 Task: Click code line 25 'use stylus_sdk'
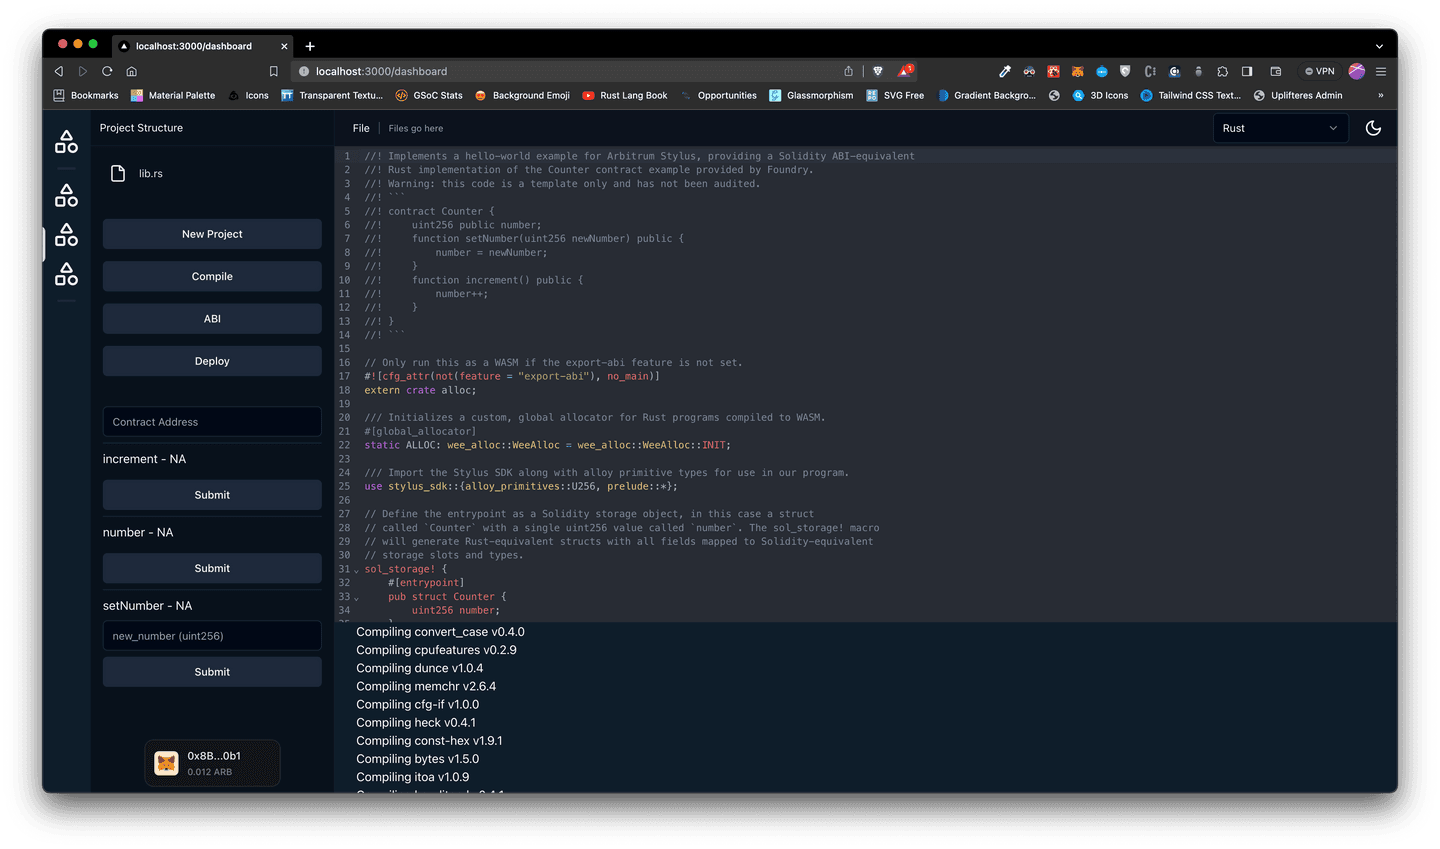pos(521,486)
